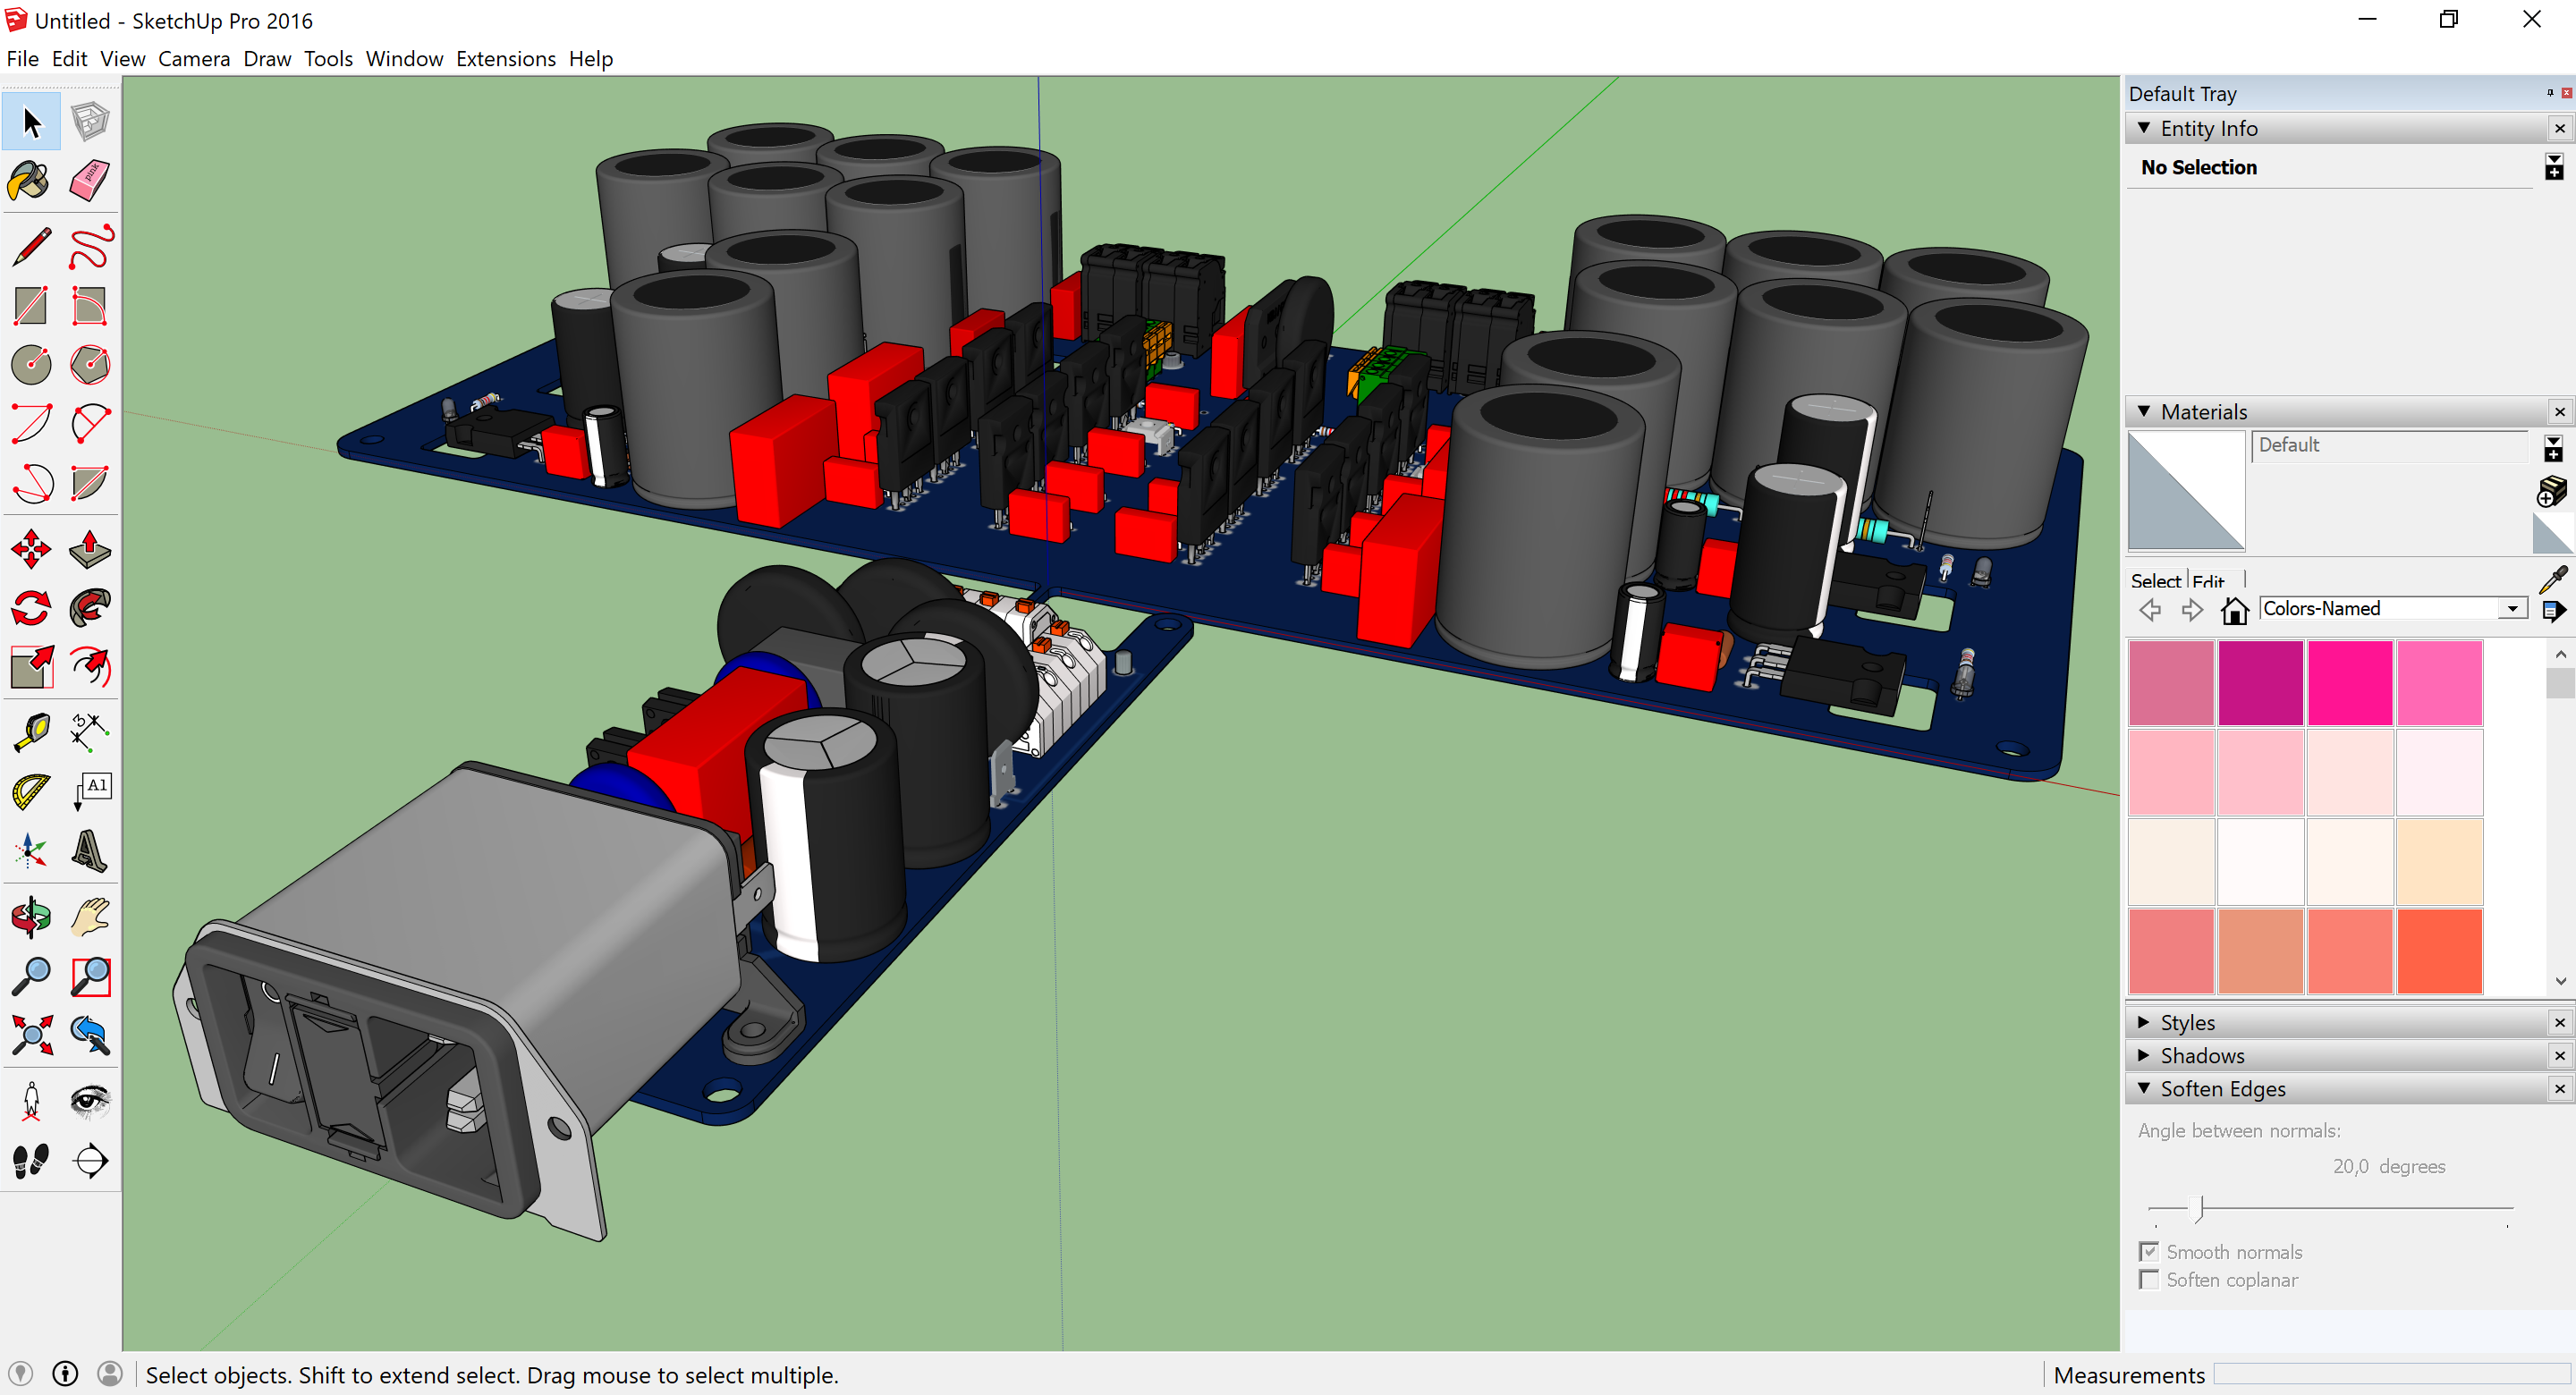Select the pink Eraser tool
Image resolution: width=2576 pixels, height=1395 pixels.
click(x=90, y=181)
